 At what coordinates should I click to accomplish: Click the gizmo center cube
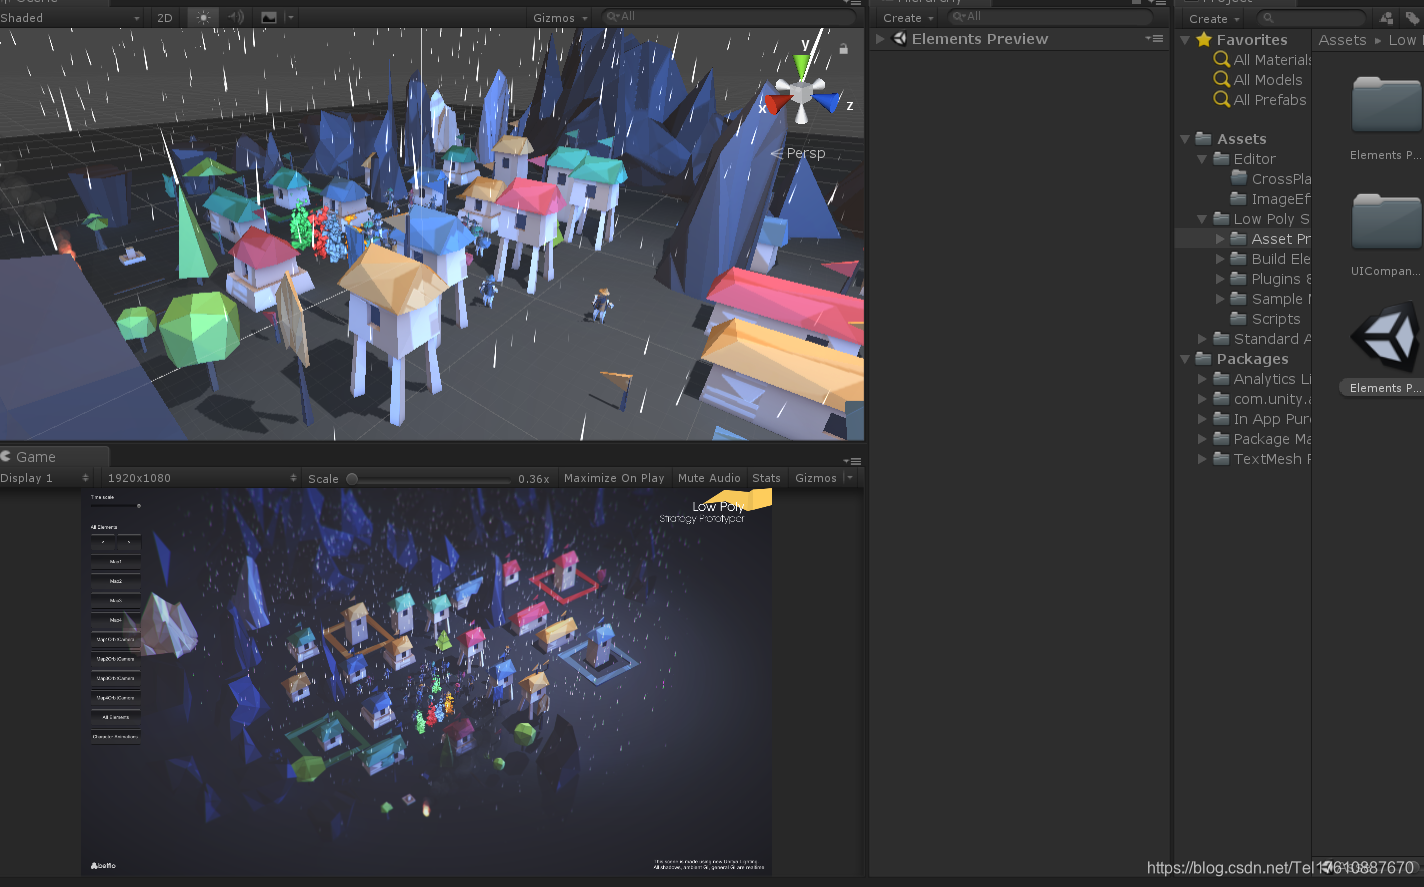802,92
